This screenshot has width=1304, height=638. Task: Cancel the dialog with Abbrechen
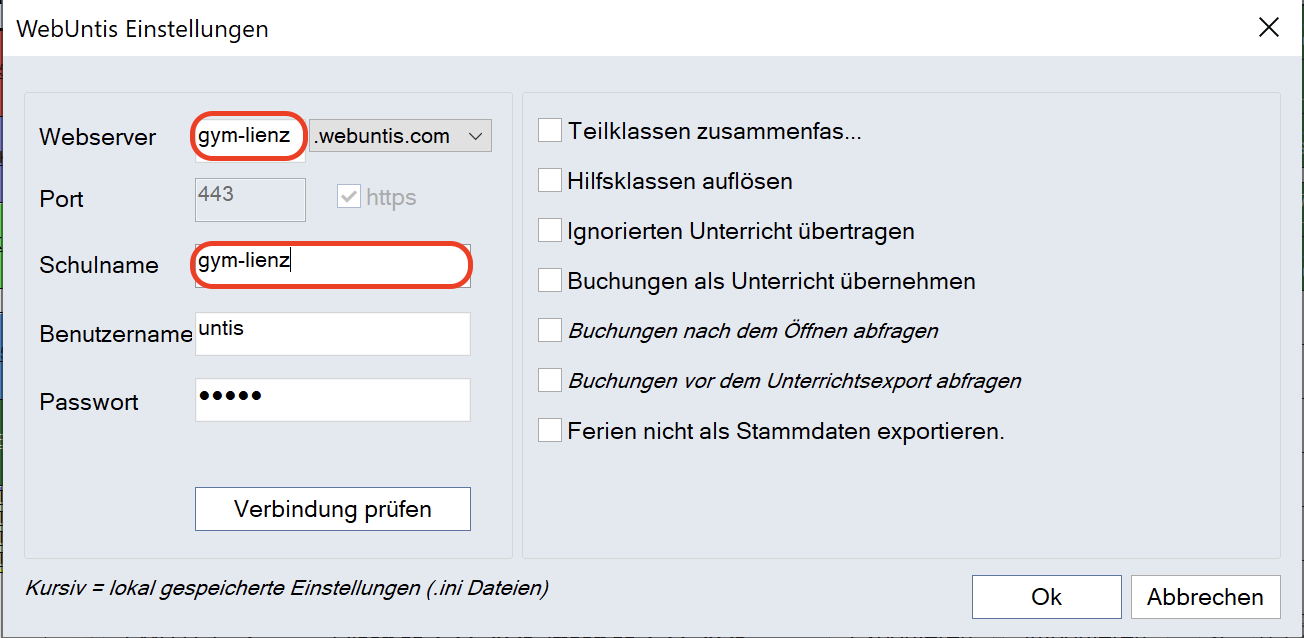pos(1205,597)
